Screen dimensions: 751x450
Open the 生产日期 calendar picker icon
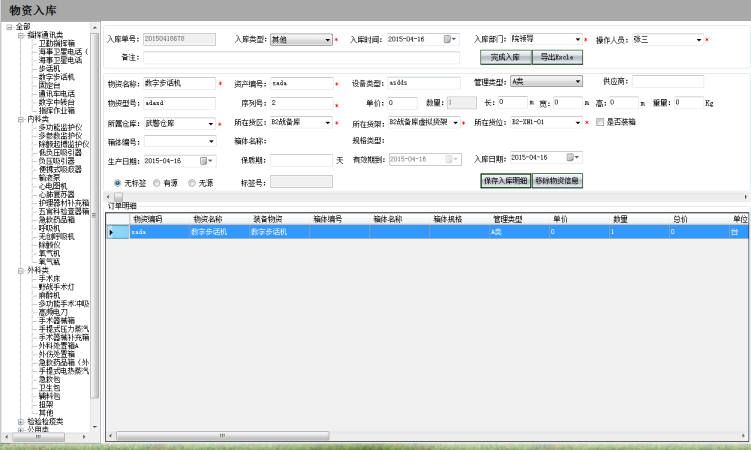click(x=204, y=161)
